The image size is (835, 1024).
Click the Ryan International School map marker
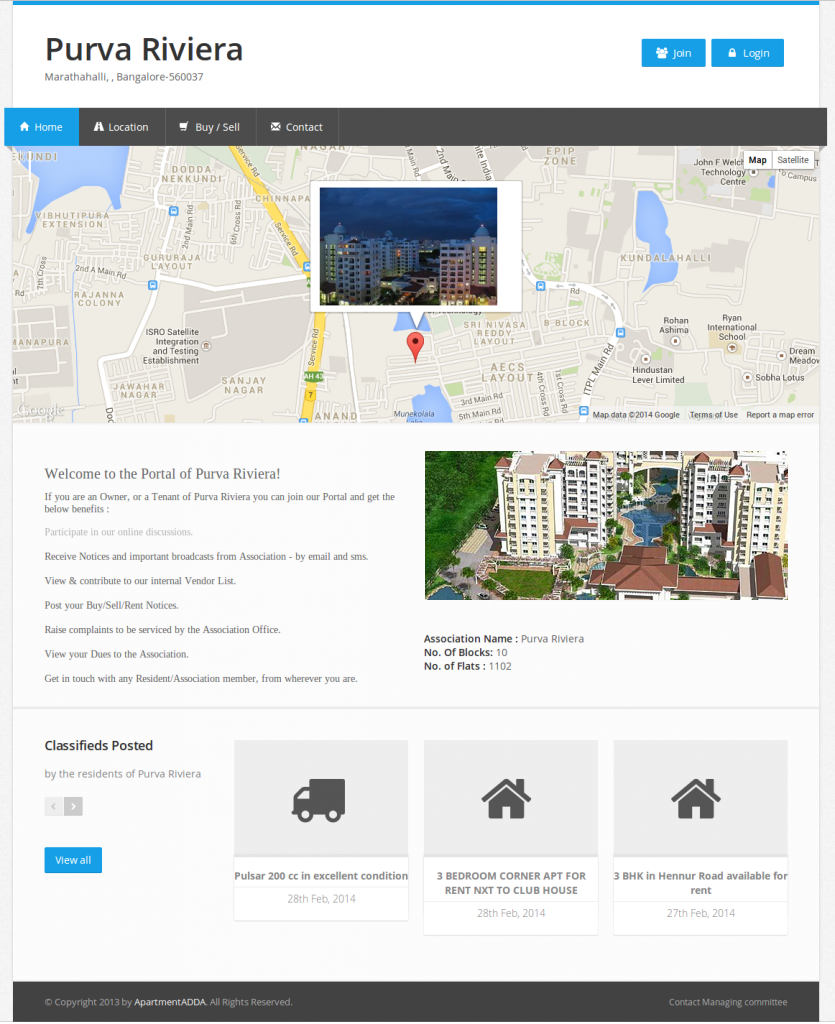point(732,348)
